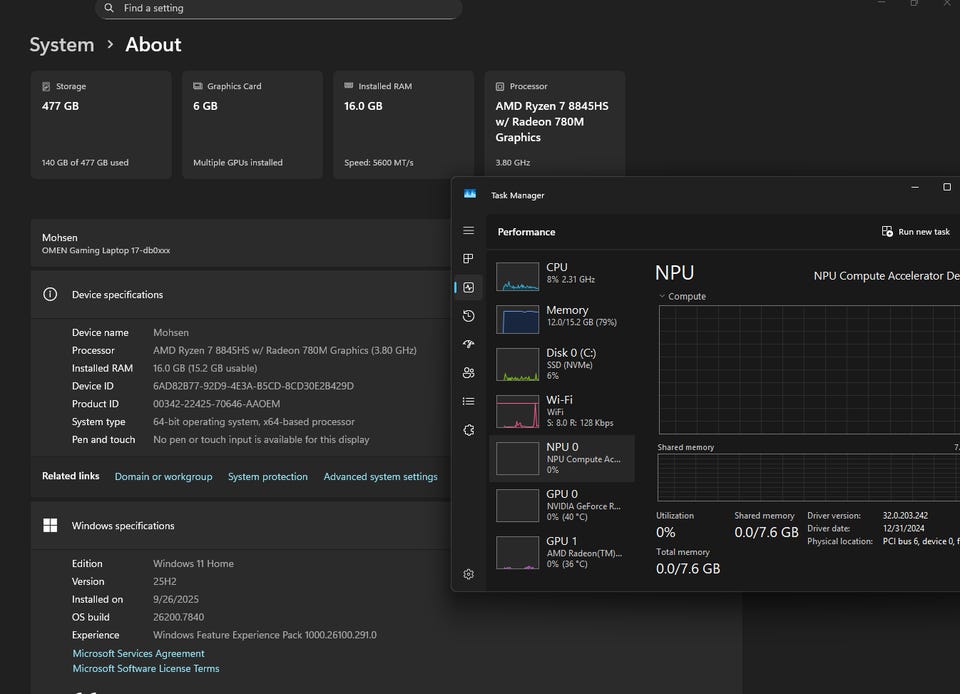
Task: Open Startup apps in Task Manager sidebar
Action: (468, 344)
